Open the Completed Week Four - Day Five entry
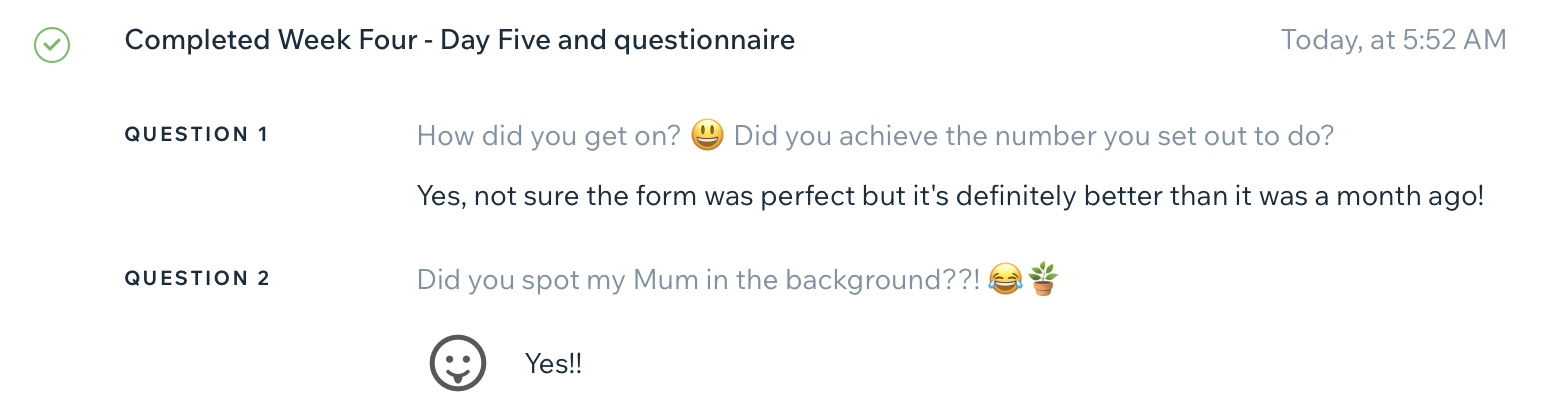1542x412 pixels. 459,41
